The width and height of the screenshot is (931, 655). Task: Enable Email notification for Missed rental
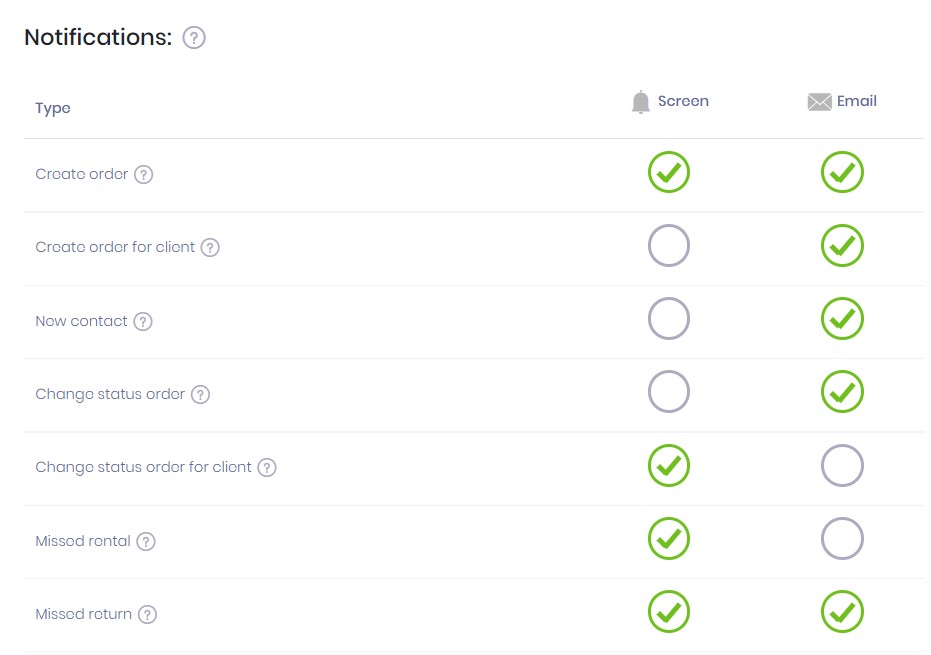(842, 539)
